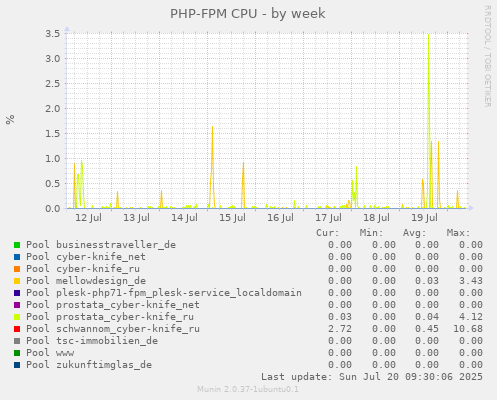Click the prostata_cyber-knife_ru average value 0.04

427,317
